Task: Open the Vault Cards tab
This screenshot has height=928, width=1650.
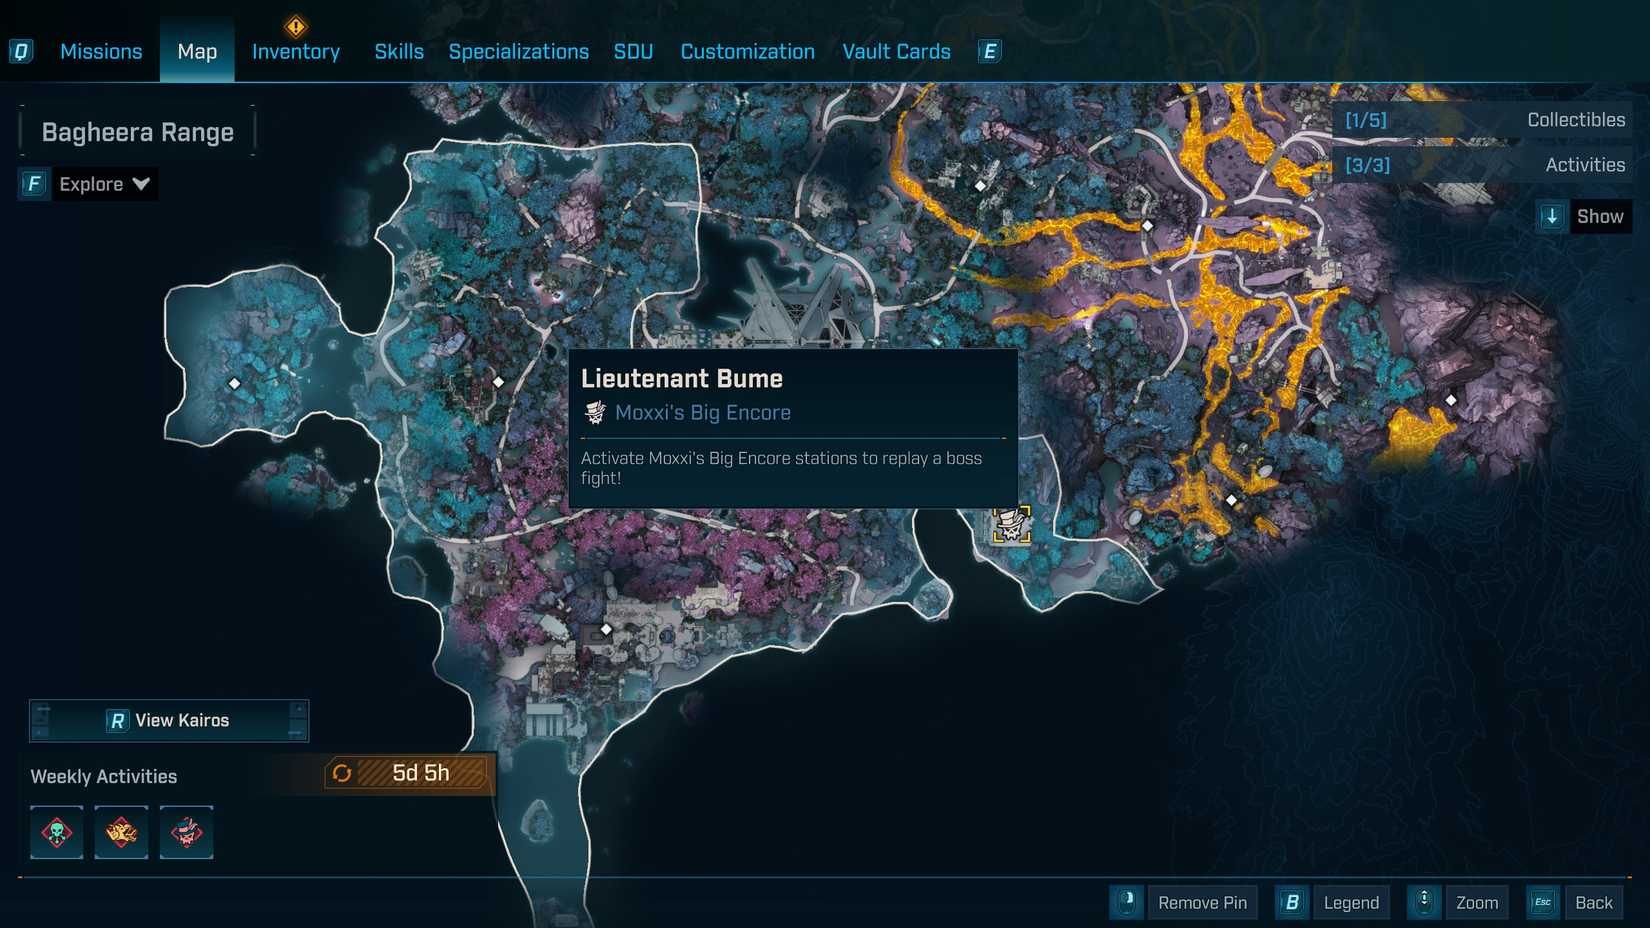Action: [x=897, y=52]
